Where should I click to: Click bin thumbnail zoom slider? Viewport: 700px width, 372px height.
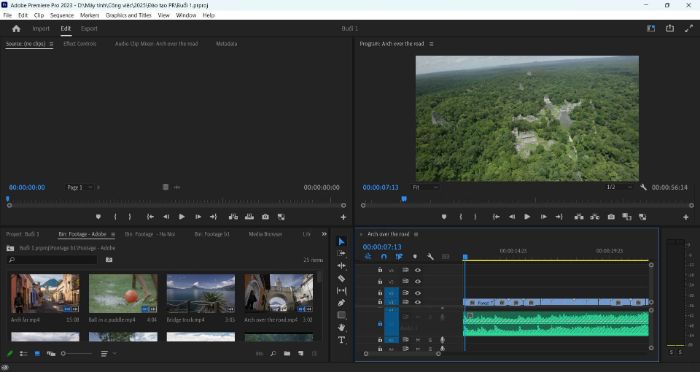click(x=76, y=354)
